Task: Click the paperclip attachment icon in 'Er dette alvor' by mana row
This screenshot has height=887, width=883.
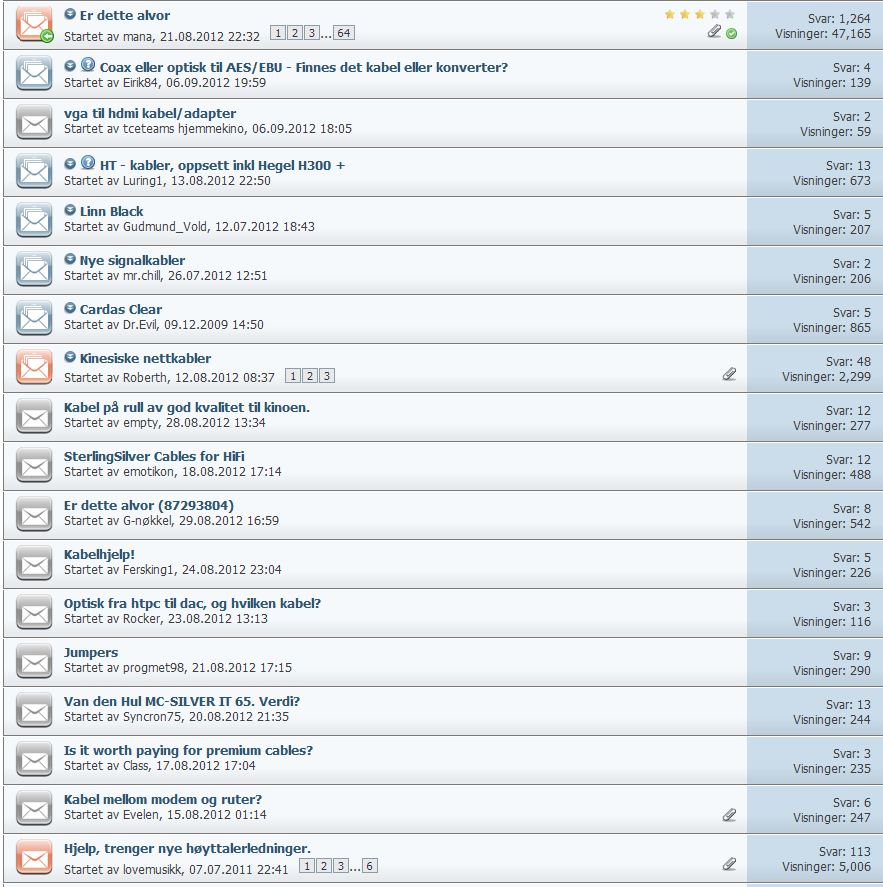Action: [x=714, y=32]
